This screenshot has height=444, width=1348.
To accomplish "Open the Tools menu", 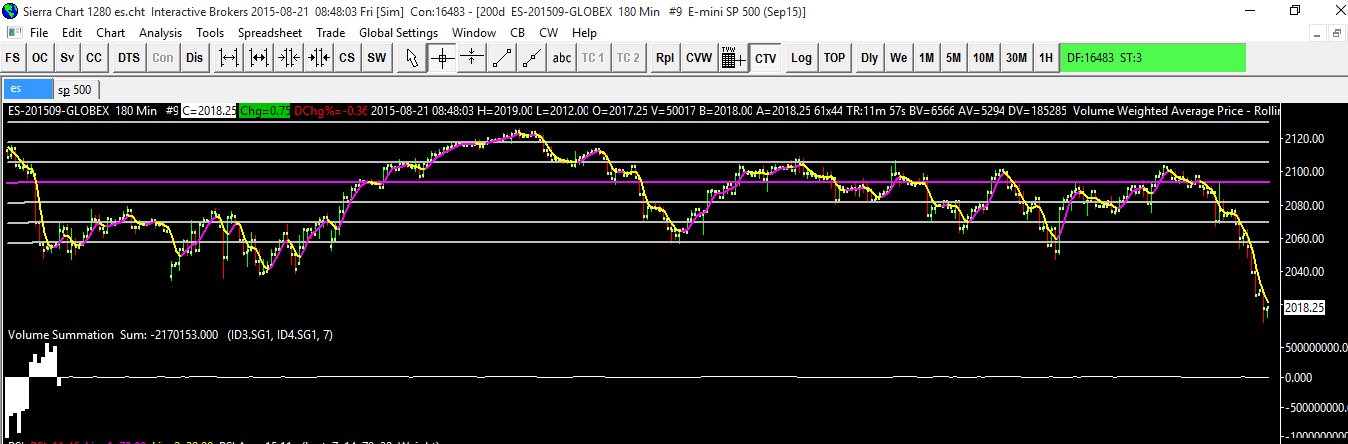I will [x=210, y=33].
